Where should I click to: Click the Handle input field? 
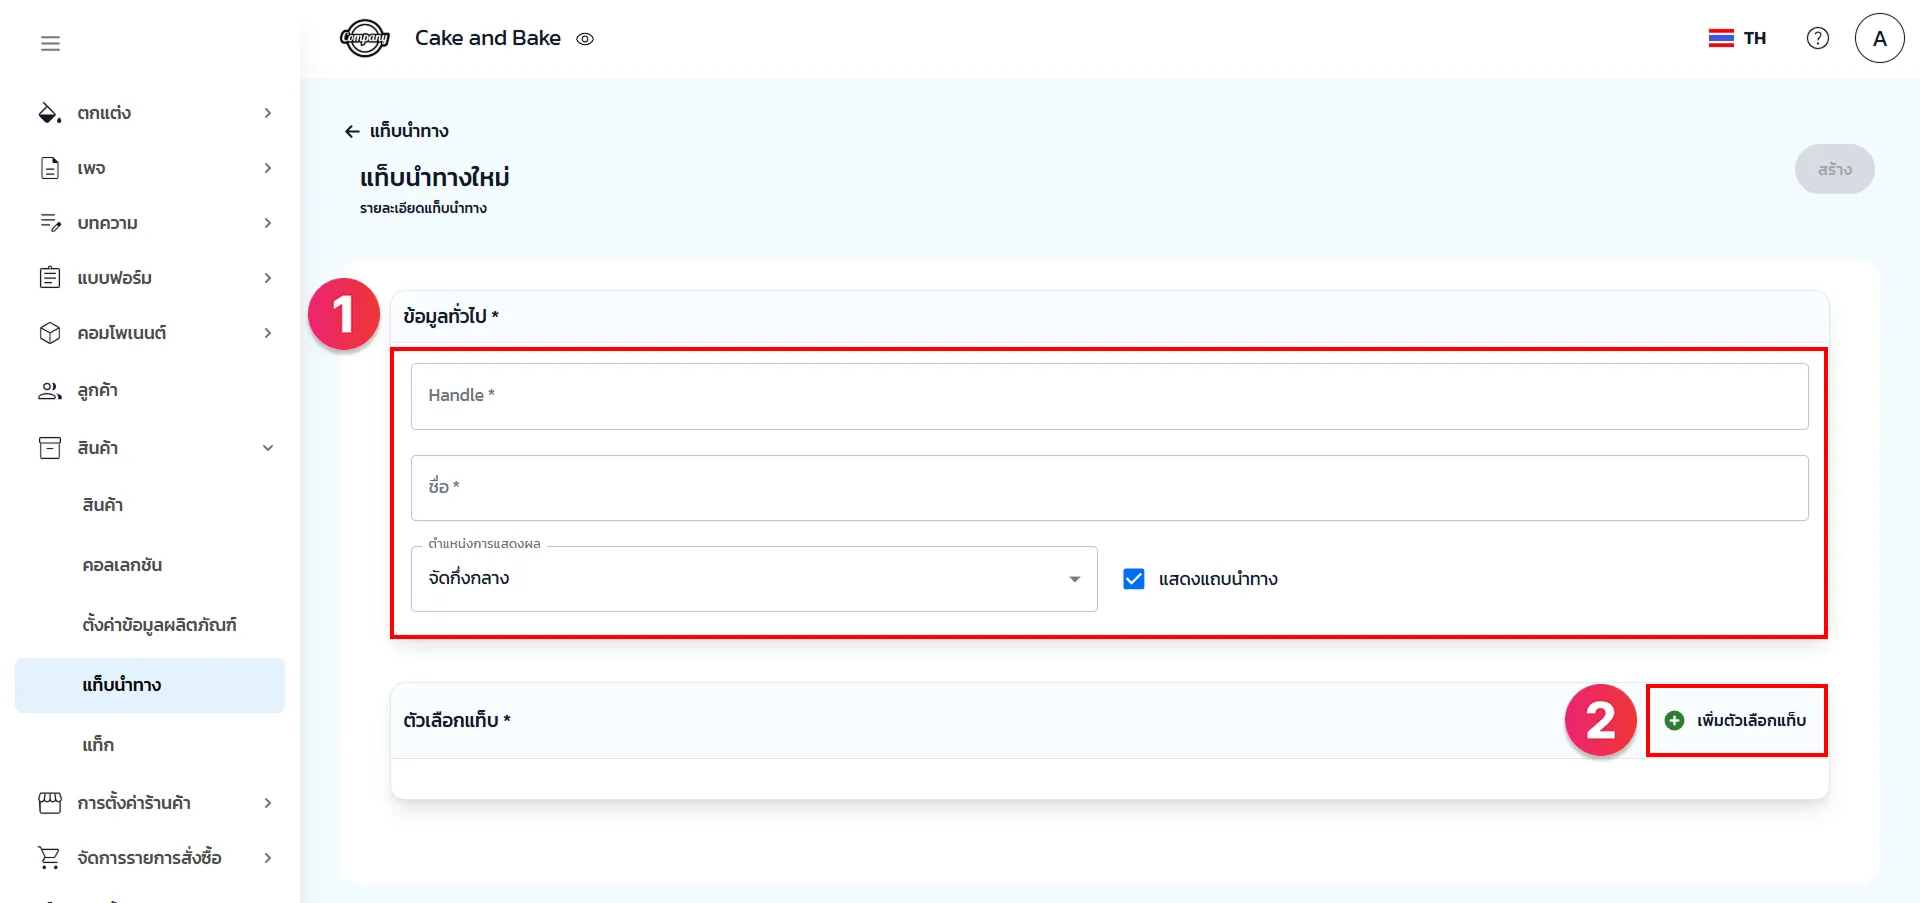(1108, 396)
